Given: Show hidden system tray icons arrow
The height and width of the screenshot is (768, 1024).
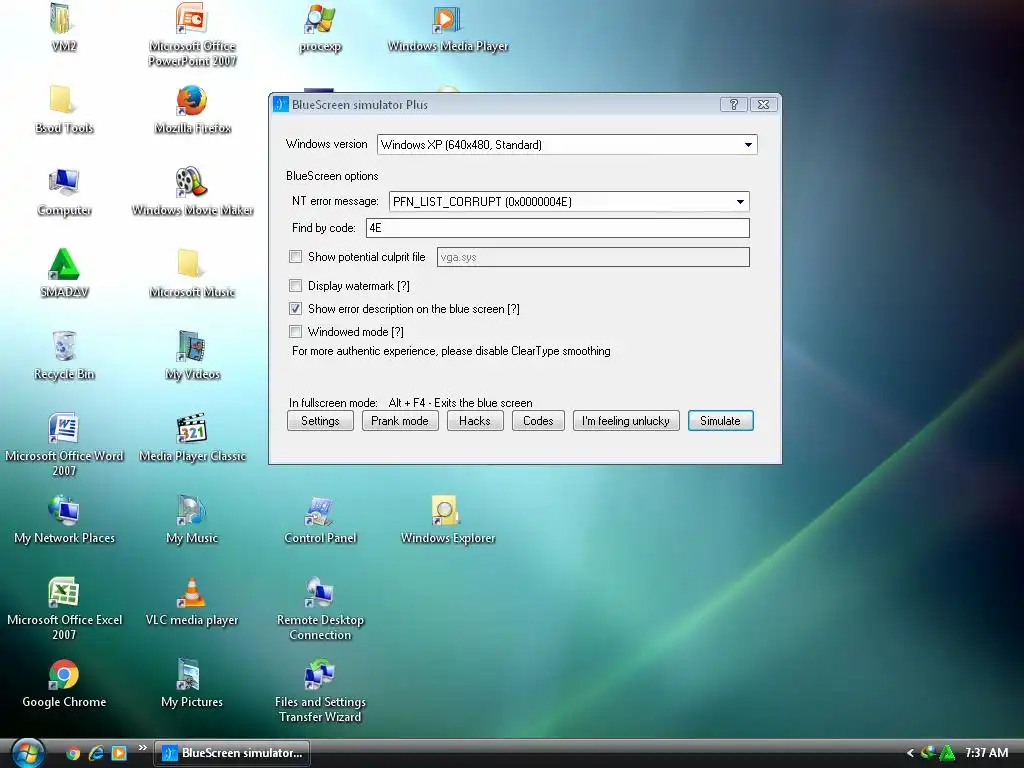Looking at the screenshot, I should [x=910, y=753].
